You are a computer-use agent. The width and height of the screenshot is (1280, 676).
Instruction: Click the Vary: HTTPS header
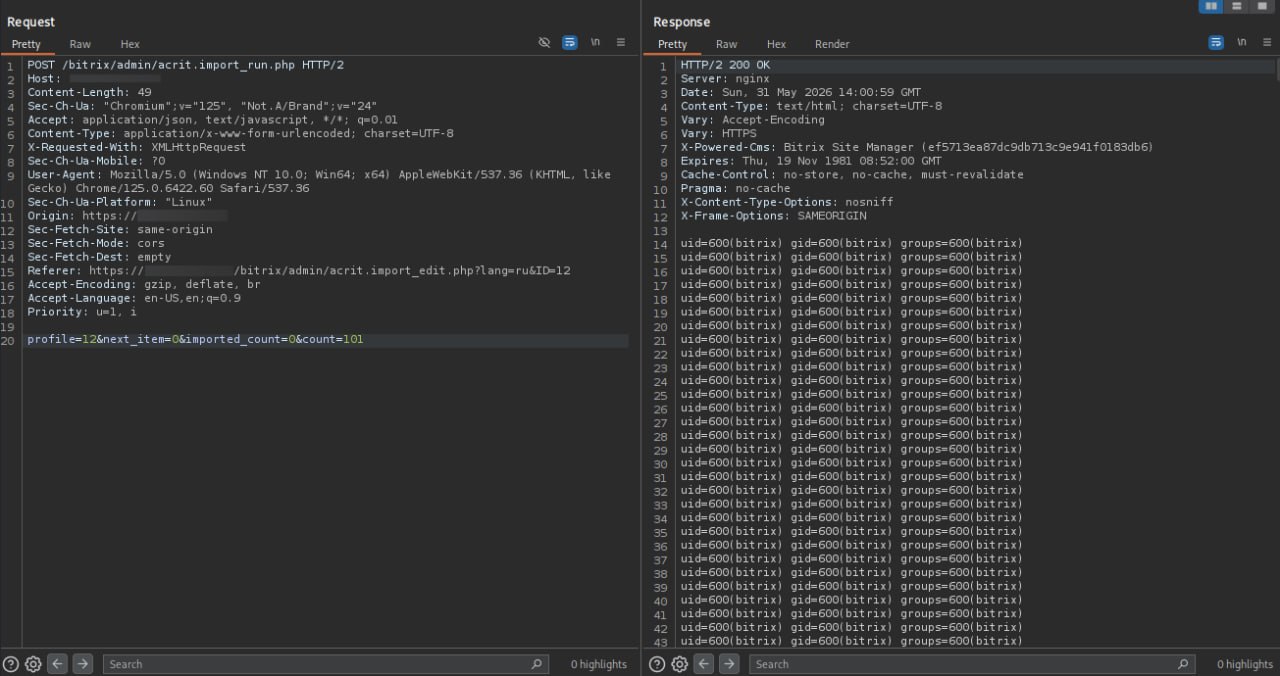pyautogui.click(x=719, y=133)
